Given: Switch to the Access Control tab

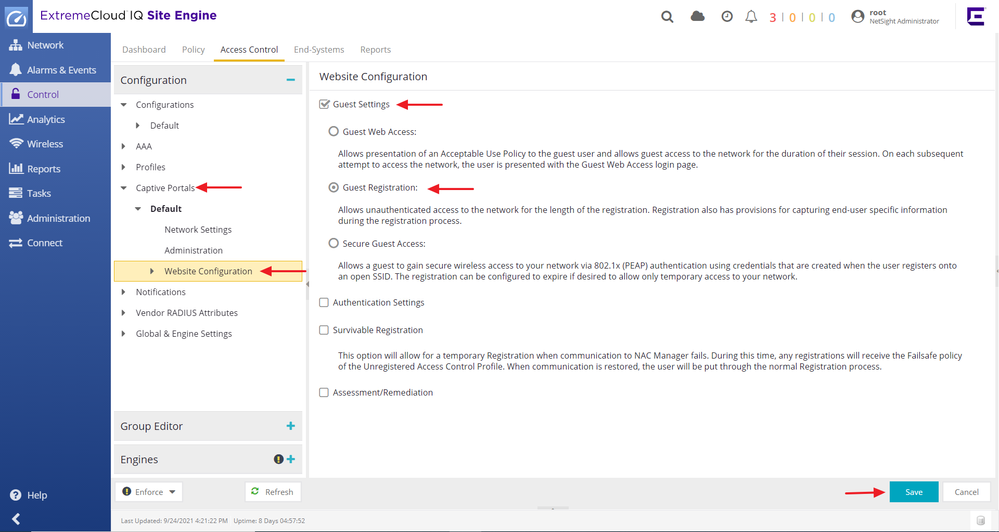Looking at the screenshot, I should (249, 50).
